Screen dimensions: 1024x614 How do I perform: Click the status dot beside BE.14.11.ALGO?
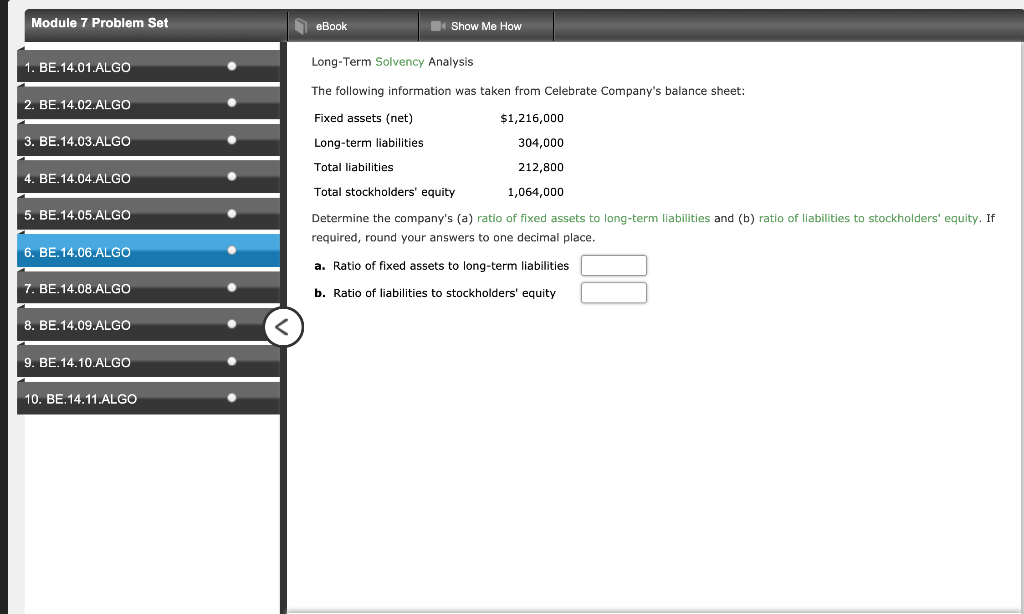(232, 398)
